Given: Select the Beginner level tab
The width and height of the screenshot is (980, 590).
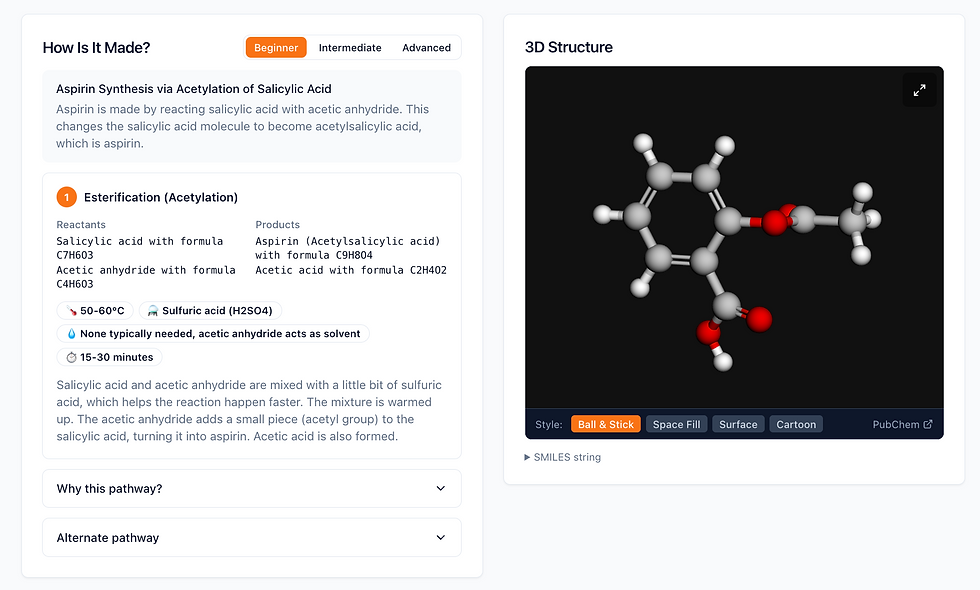Looking at the screenshot, I should [276, 48].
